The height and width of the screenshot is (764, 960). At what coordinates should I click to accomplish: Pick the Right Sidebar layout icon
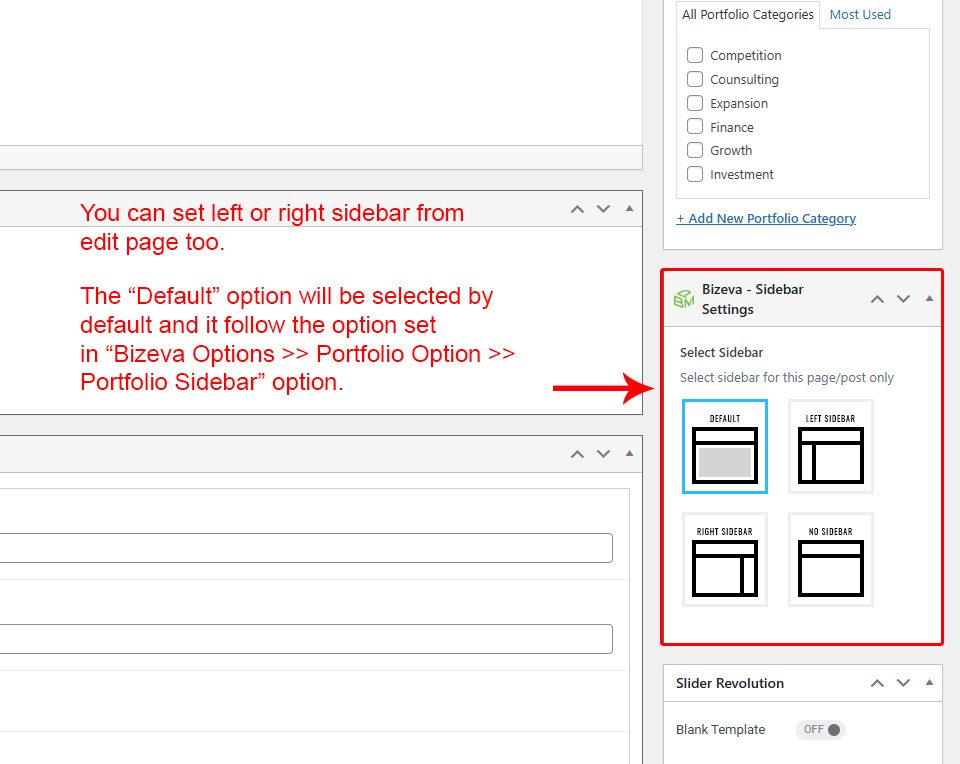[725, 559]
